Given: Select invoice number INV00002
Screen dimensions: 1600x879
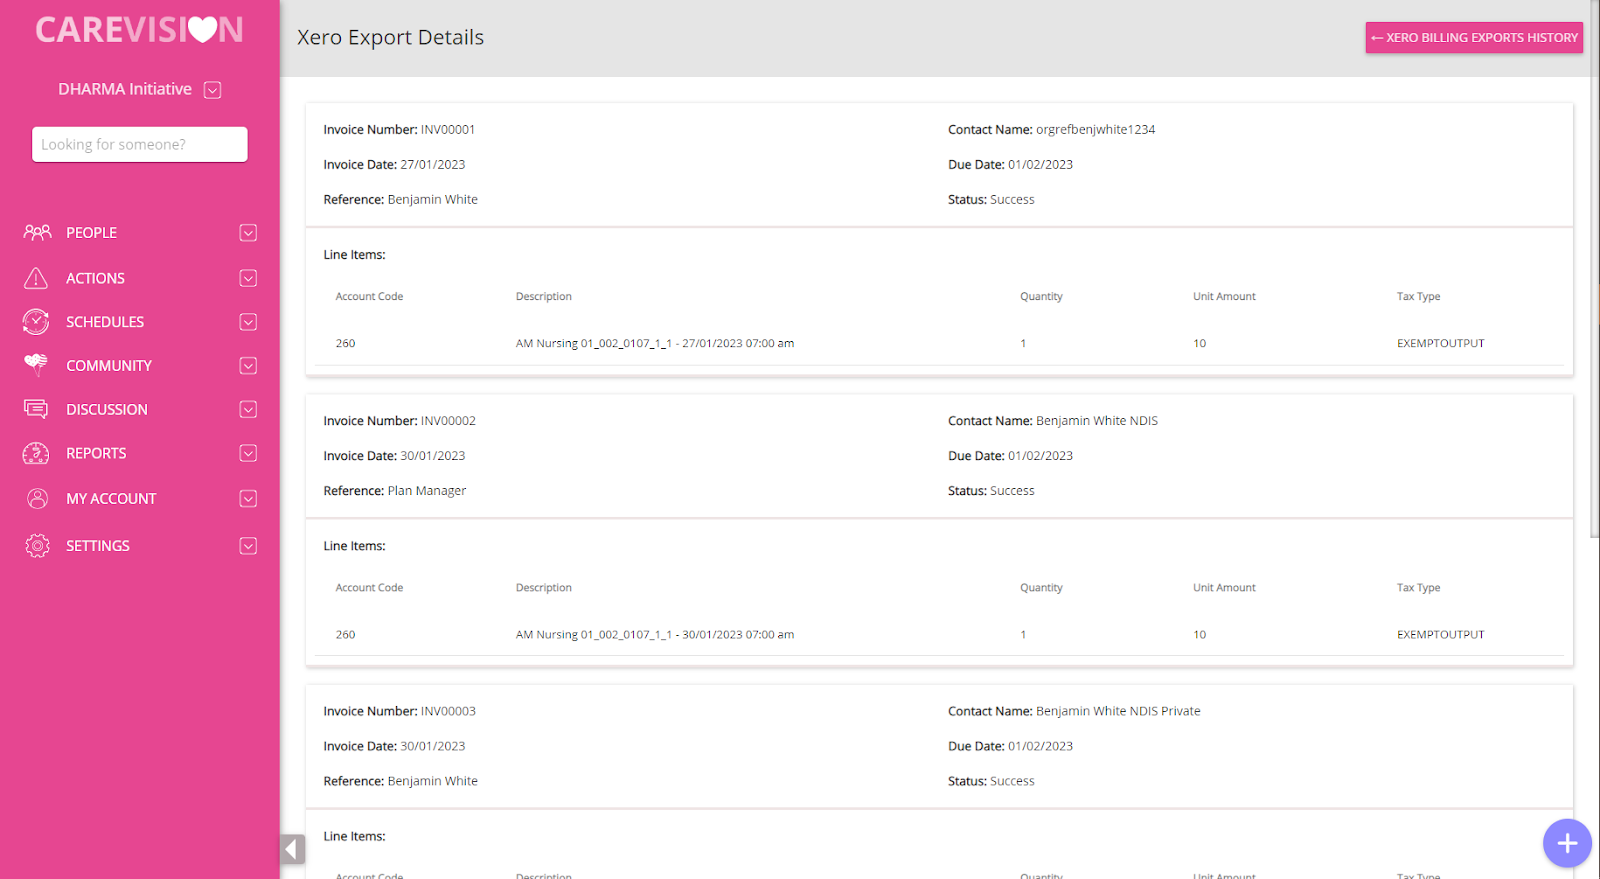Looking at the screenshot, I should [448, 421].
